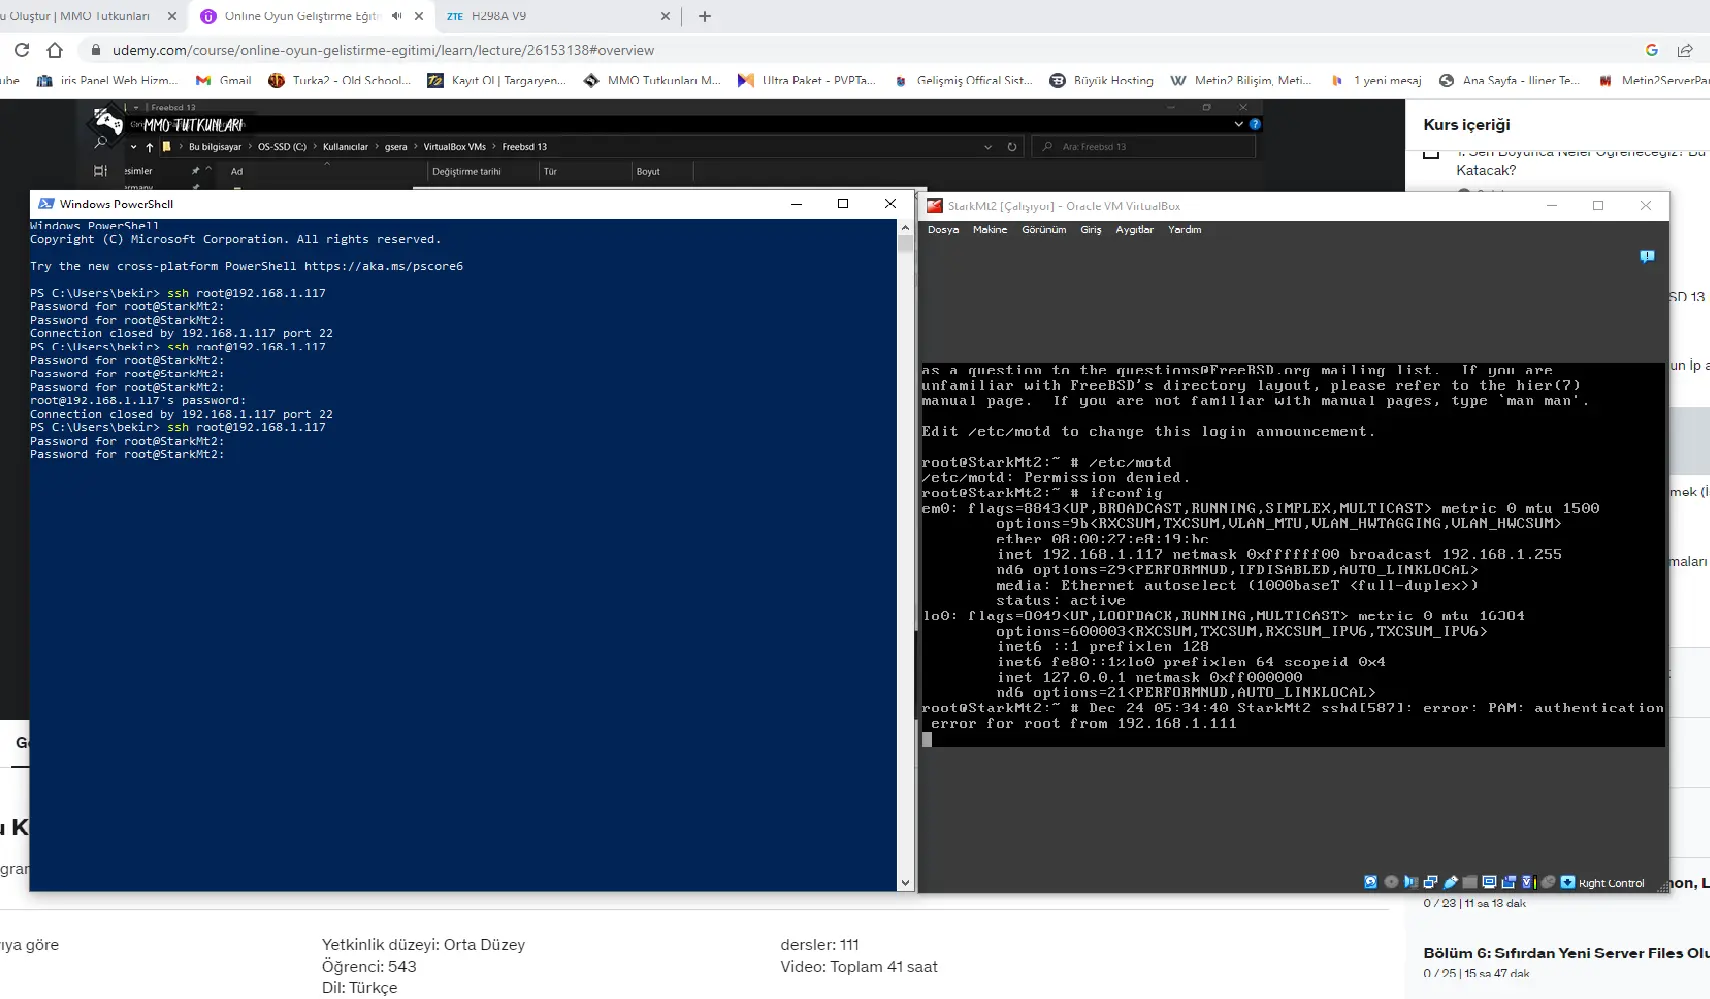
Task: Sort Explorer by Değiştirme tarihi column
Action: pos(466,172)
